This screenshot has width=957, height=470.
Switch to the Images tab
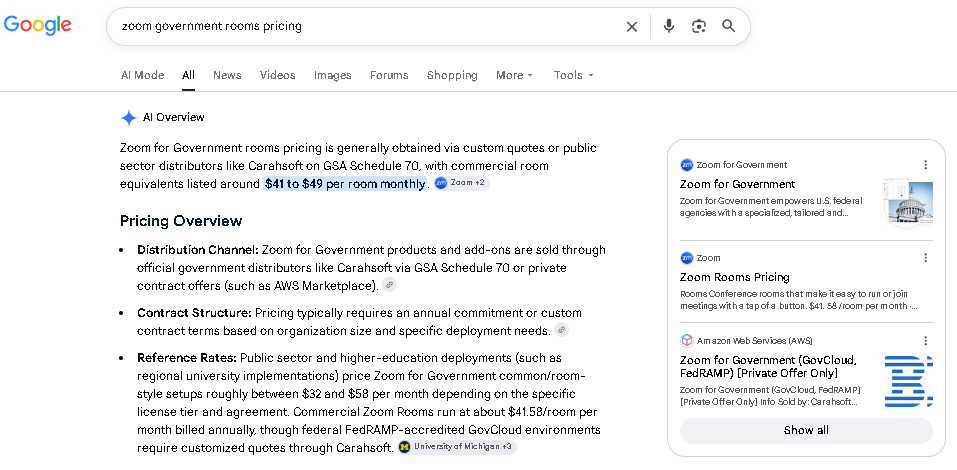tap(333, 75)
